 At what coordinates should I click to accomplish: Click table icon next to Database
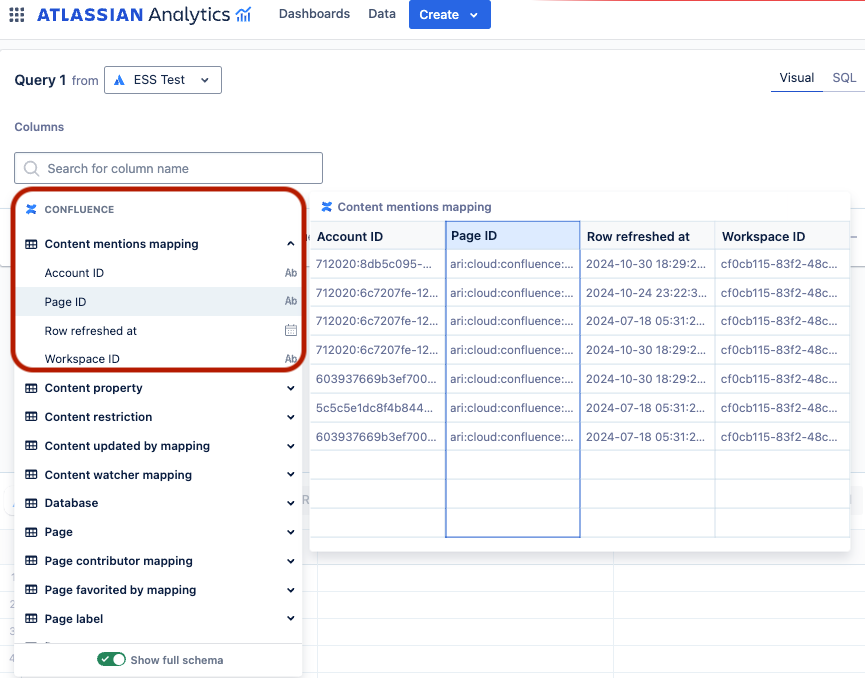31,503
